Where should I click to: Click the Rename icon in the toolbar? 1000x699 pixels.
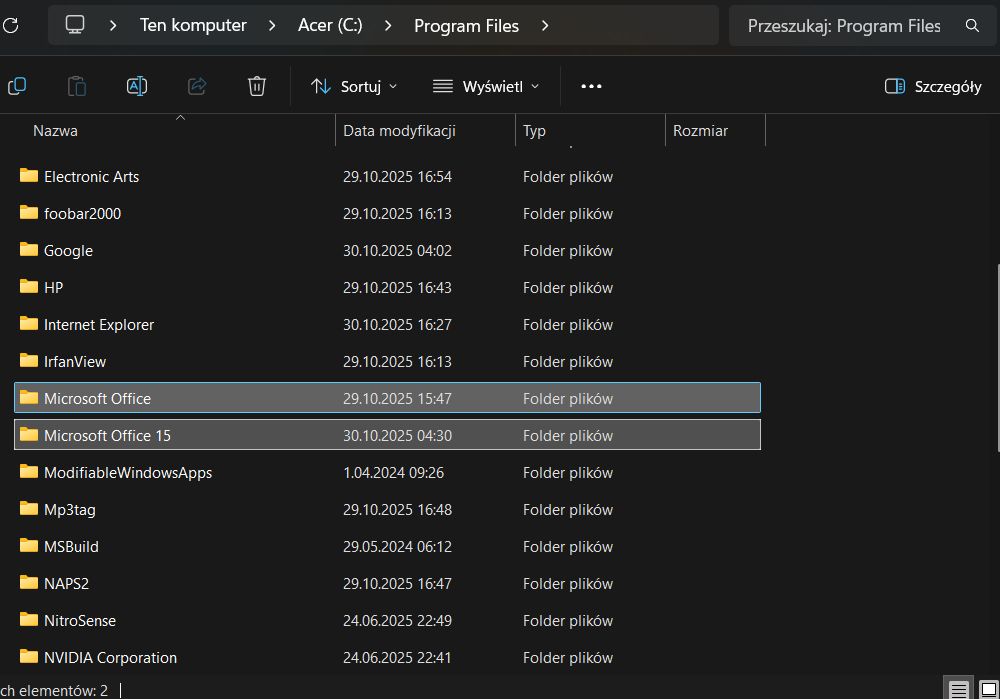137,86
